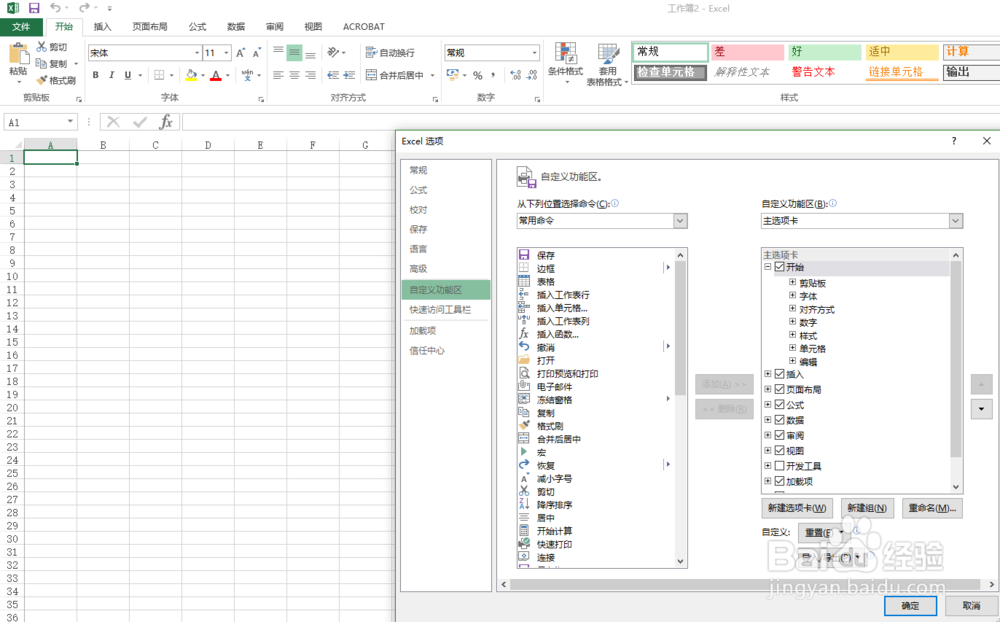Uncheck the 数据 tab checkbox
The image size is (1000, 622).
[779, 420]
